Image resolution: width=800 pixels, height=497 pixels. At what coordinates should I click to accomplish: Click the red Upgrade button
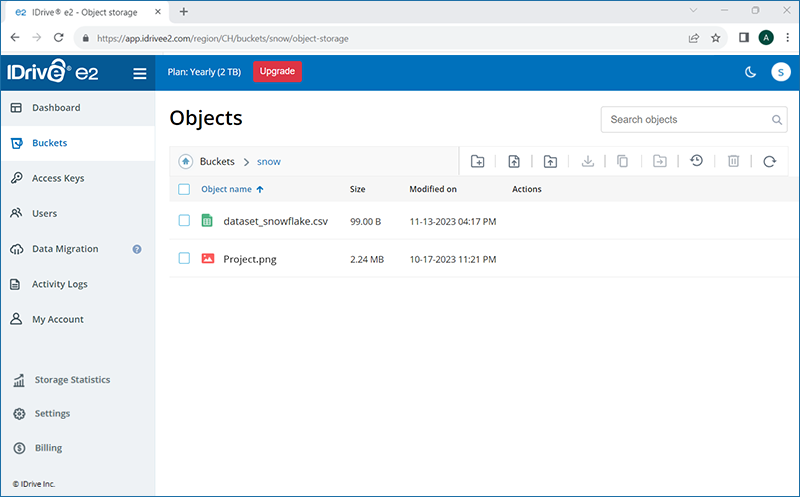277,71
